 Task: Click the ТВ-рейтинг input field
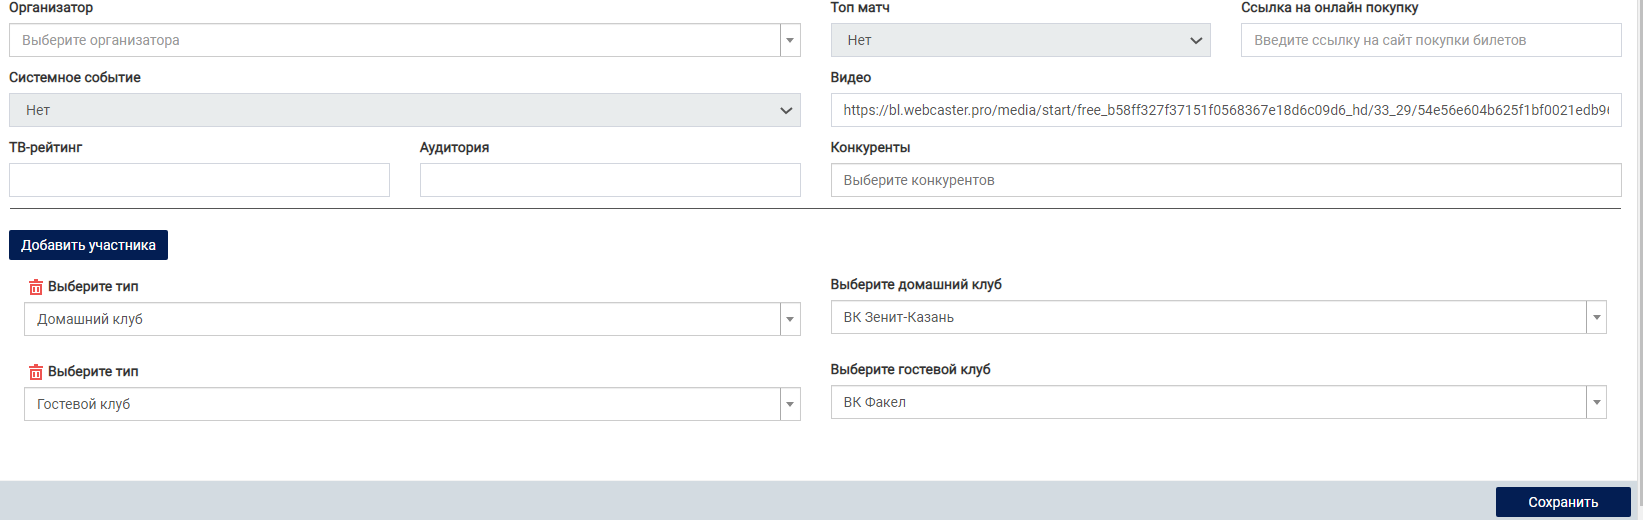click(199, 181)
